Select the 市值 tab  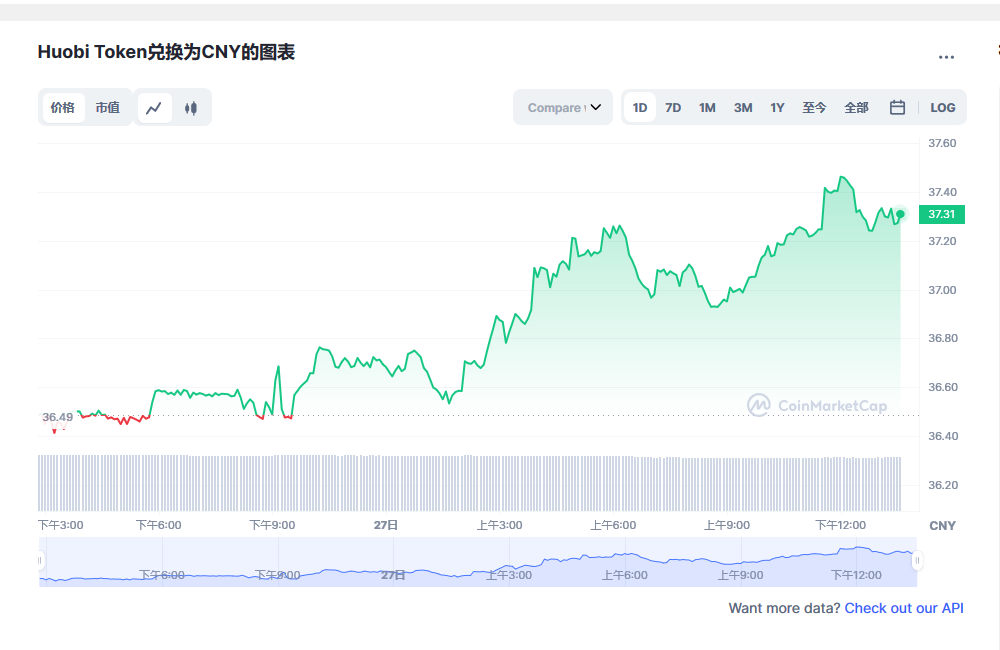pyautogui.click(x=108, y=108)
